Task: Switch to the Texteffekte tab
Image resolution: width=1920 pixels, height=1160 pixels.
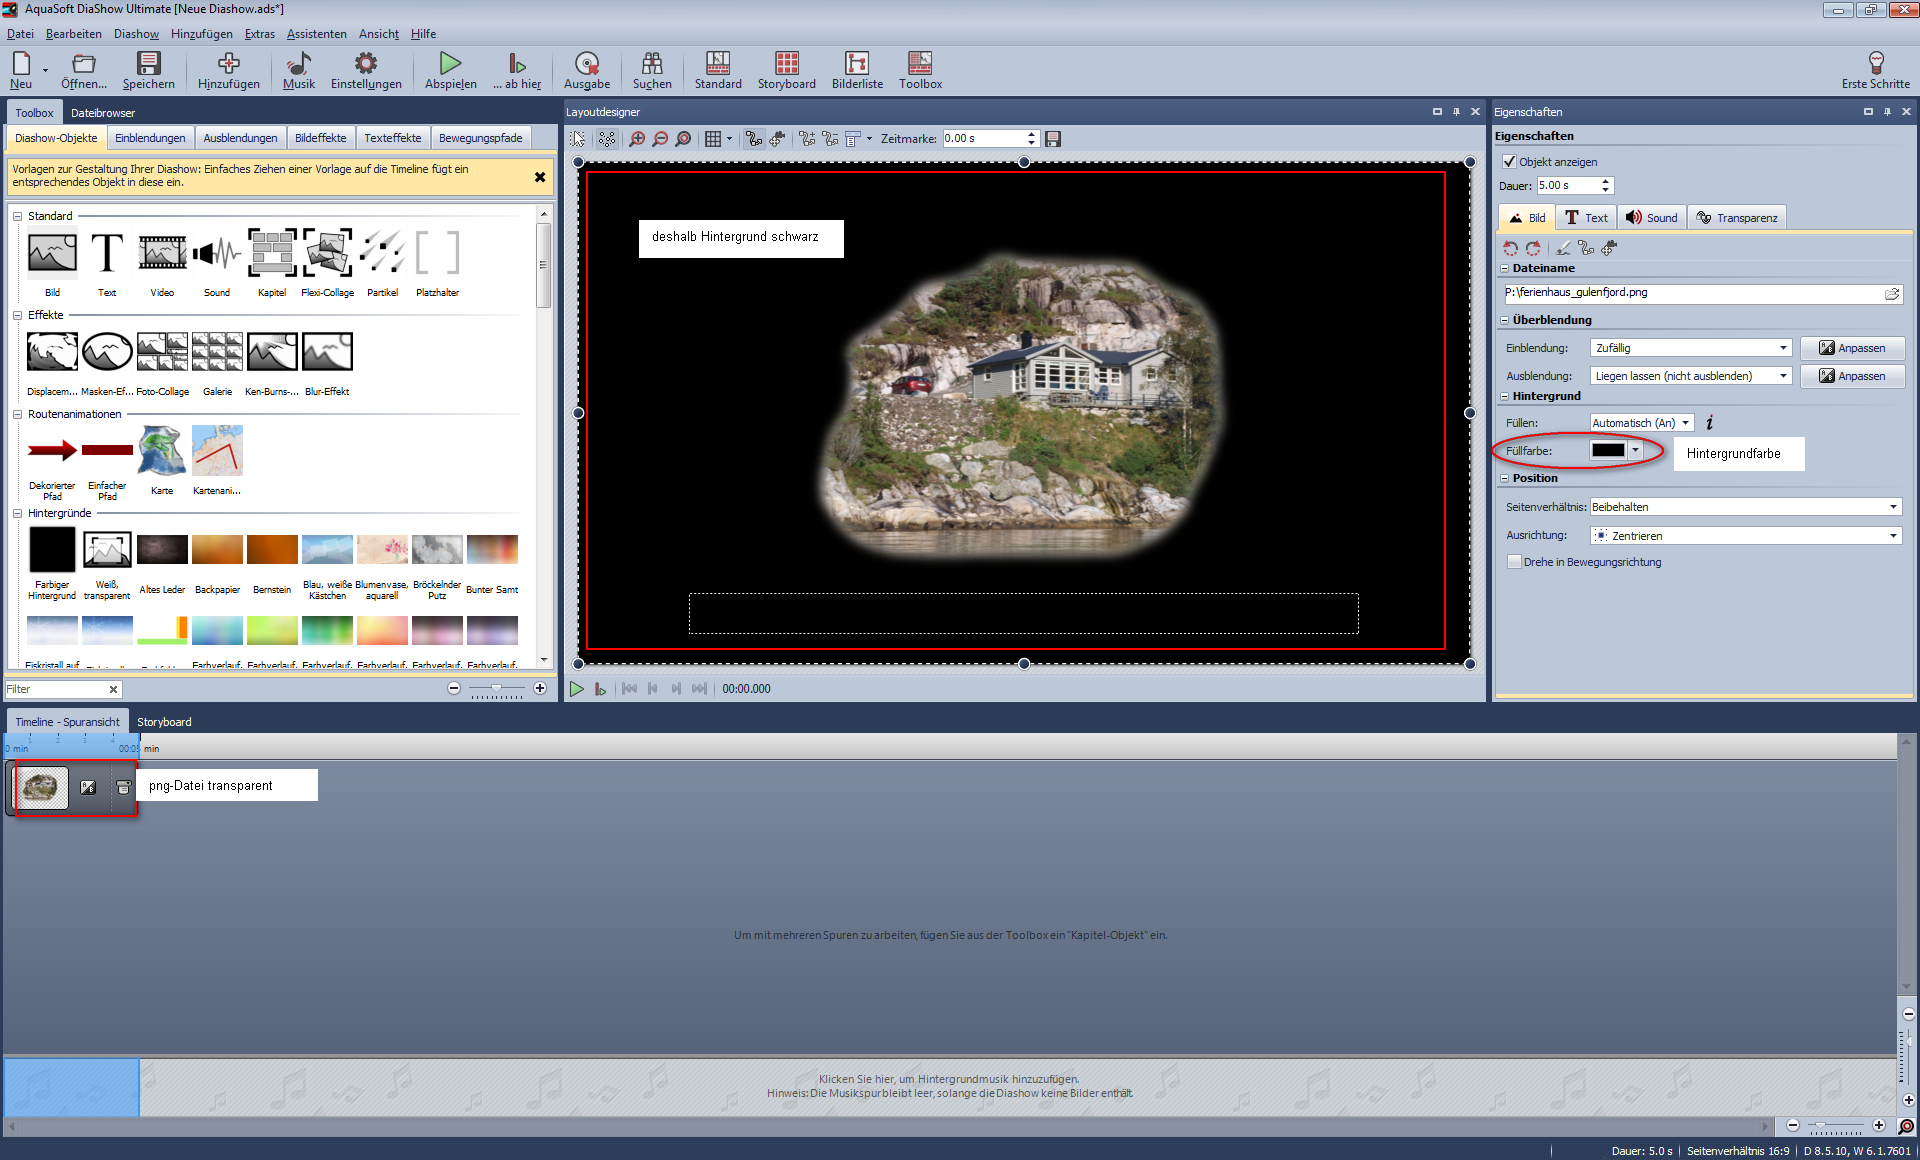Action: pos(392,138)
